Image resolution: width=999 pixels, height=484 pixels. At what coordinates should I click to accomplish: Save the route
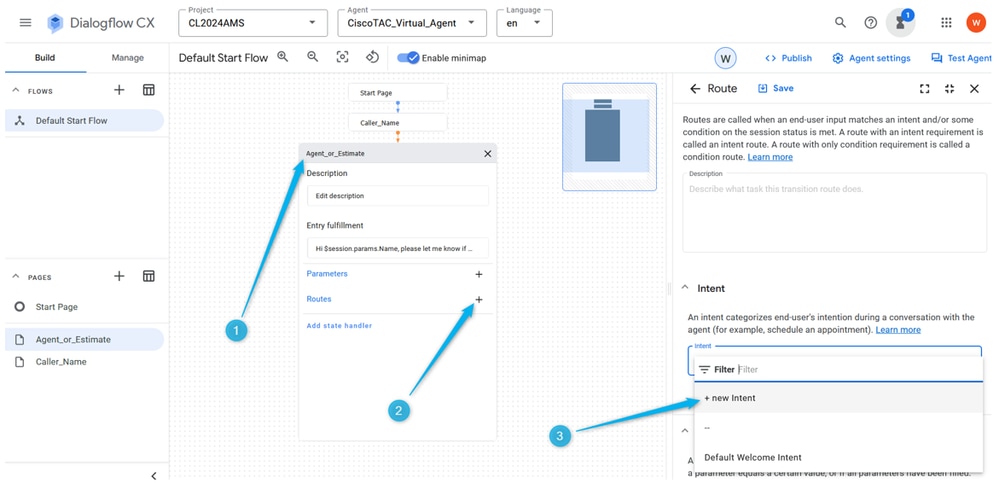(x=775, y=89)
